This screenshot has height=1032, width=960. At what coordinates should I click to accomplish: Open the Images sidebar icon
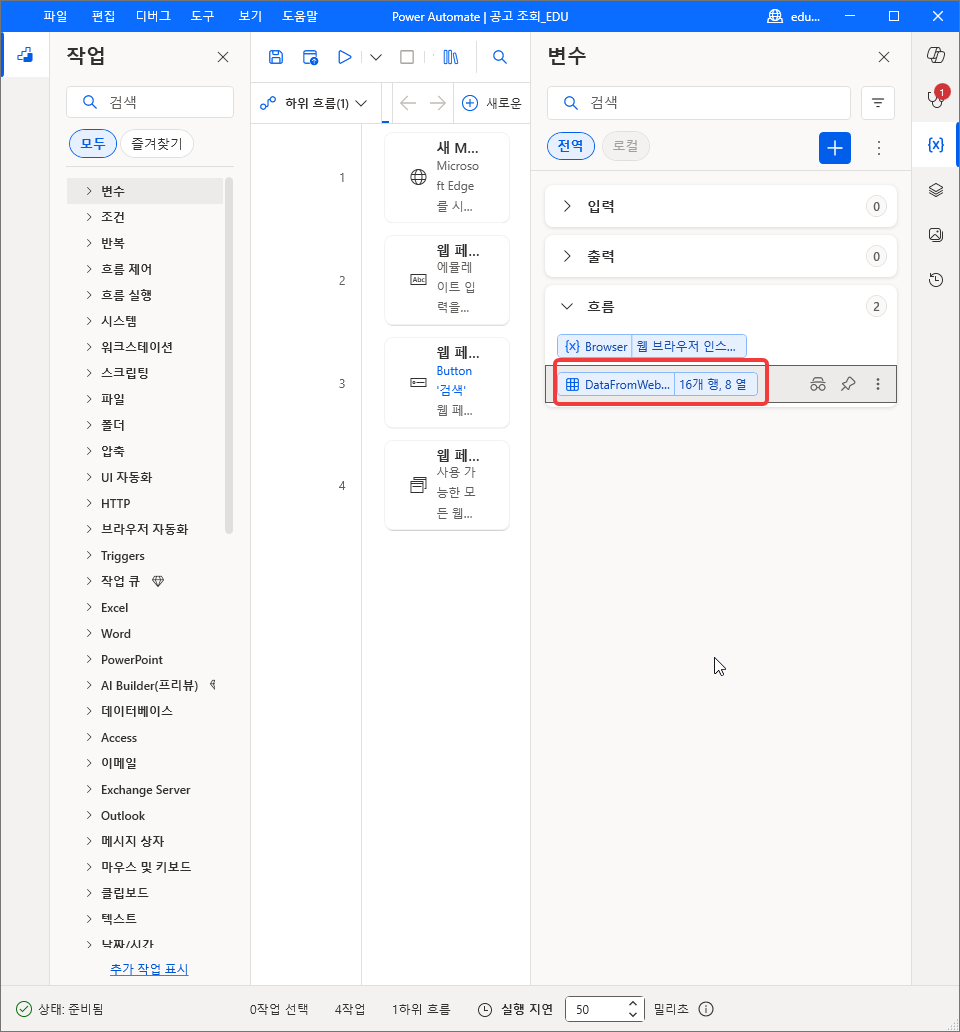tap(936, 235)
